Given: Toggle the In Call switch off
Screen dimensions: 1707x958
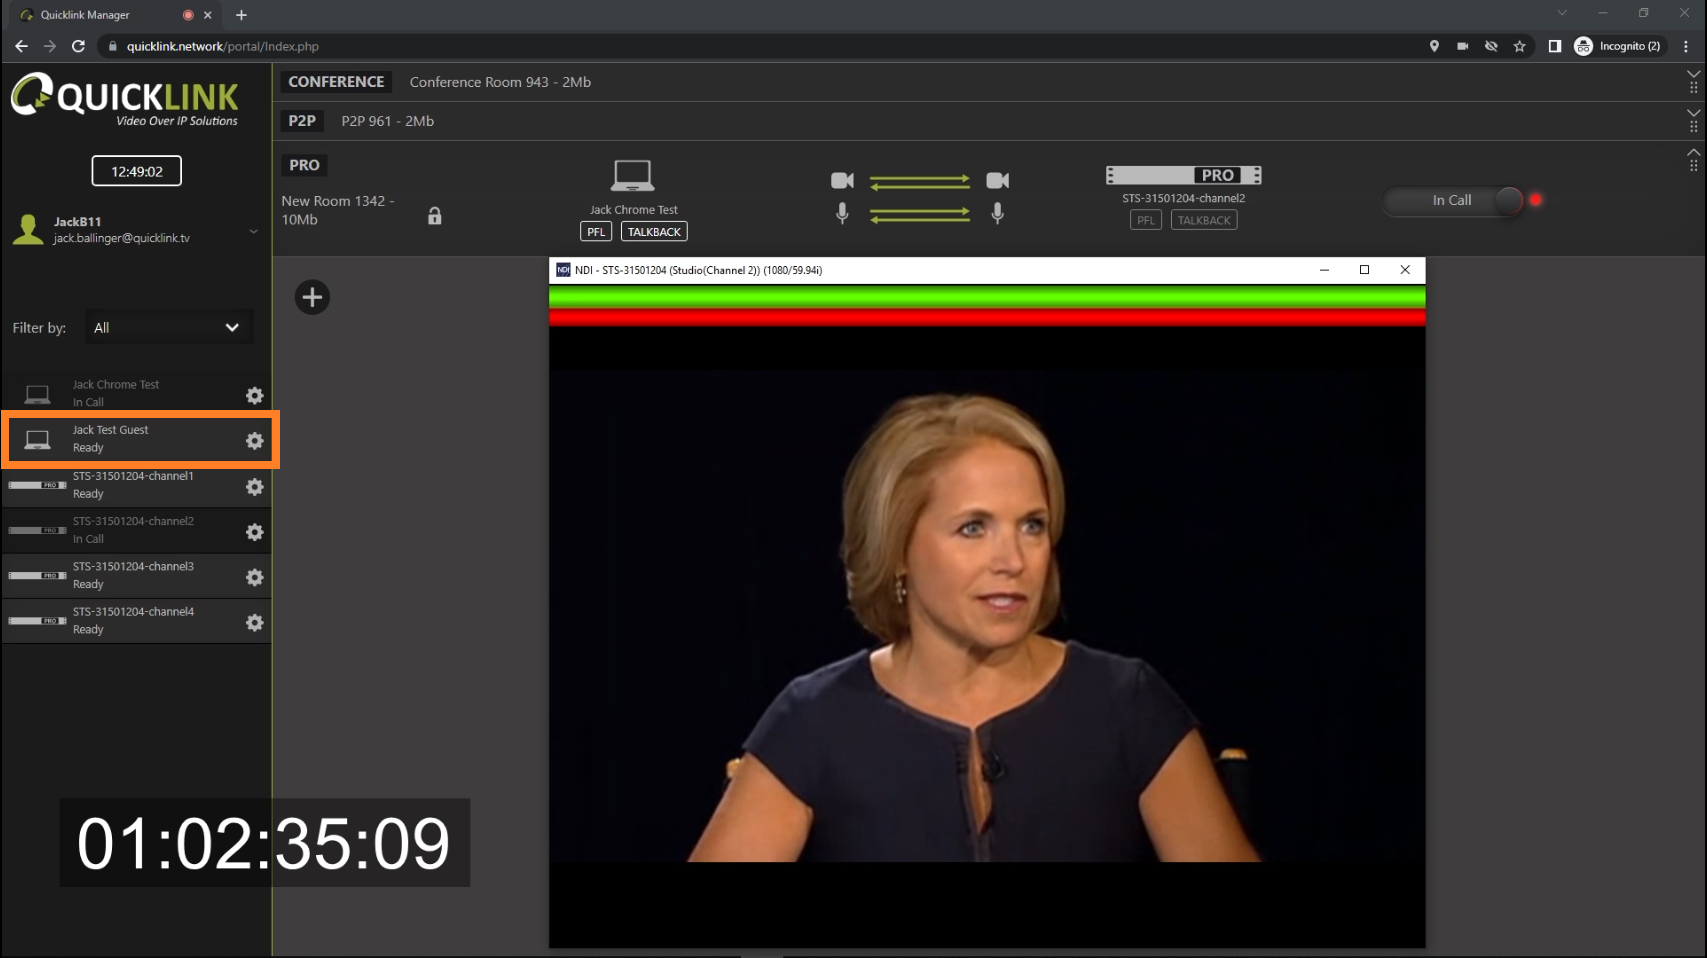Looking at the screenshot, I should coord(1507,201).
